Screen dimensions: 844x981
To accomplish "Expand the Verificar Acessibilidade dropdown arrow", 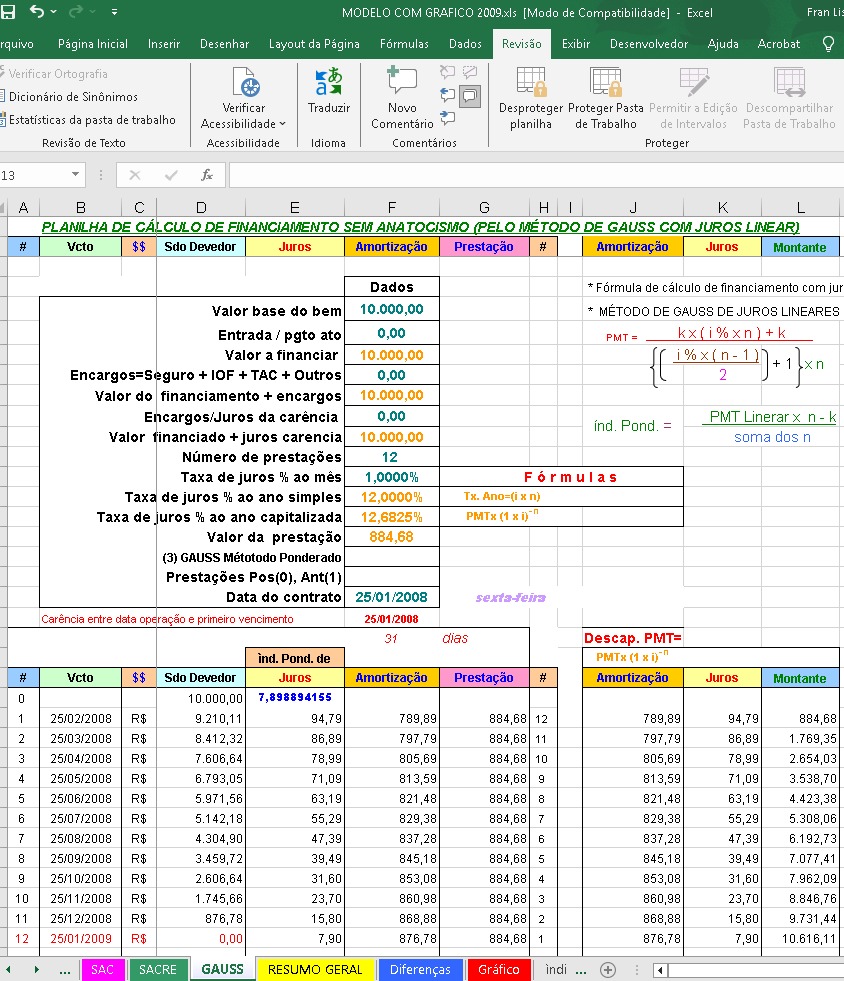I will (x=282, y=124).
